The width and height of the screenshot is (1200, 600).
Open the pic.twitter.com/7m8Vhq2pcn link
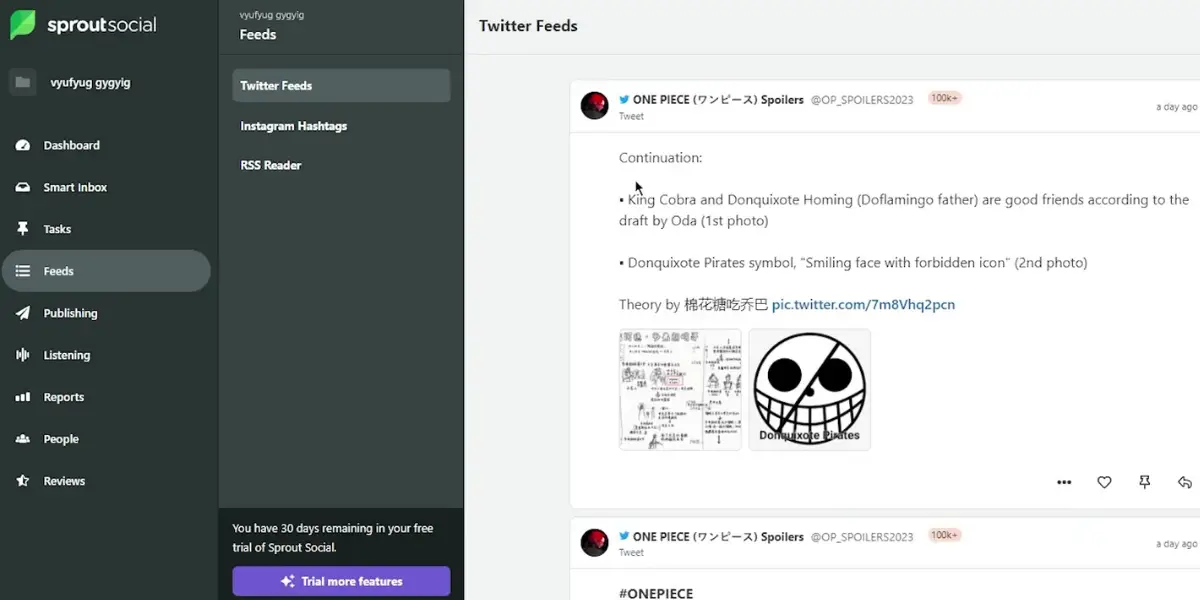[x=863, y=304]
